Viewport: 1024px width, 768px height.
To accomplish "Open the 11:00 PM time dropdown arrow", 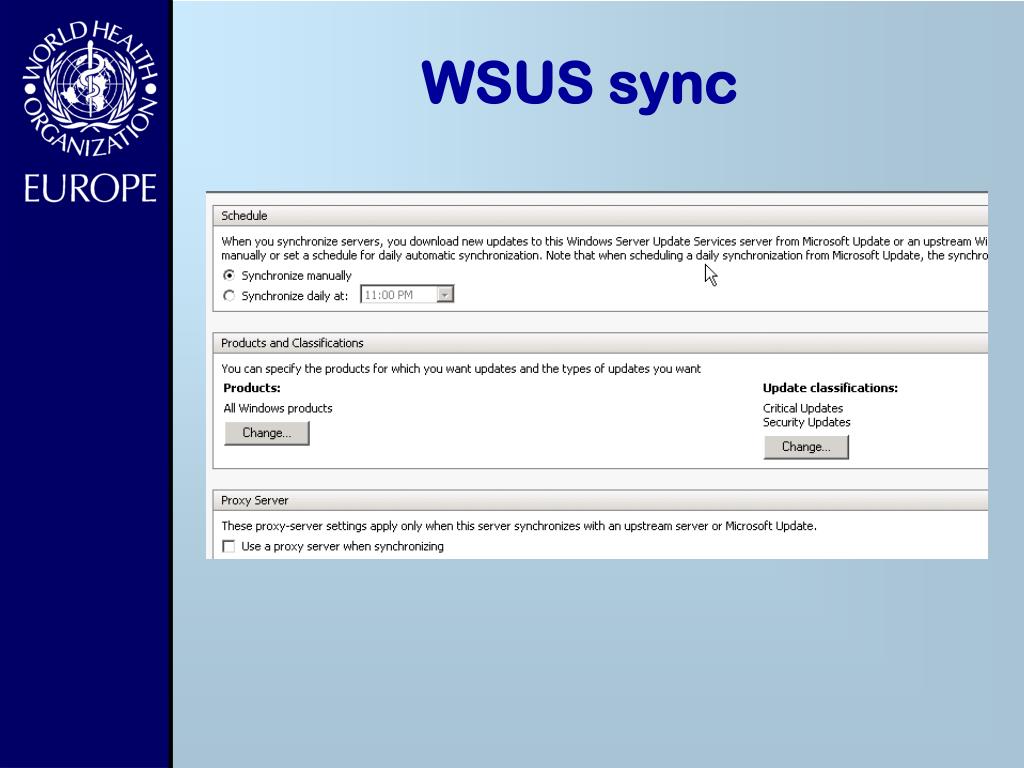I will coord(445,295).
